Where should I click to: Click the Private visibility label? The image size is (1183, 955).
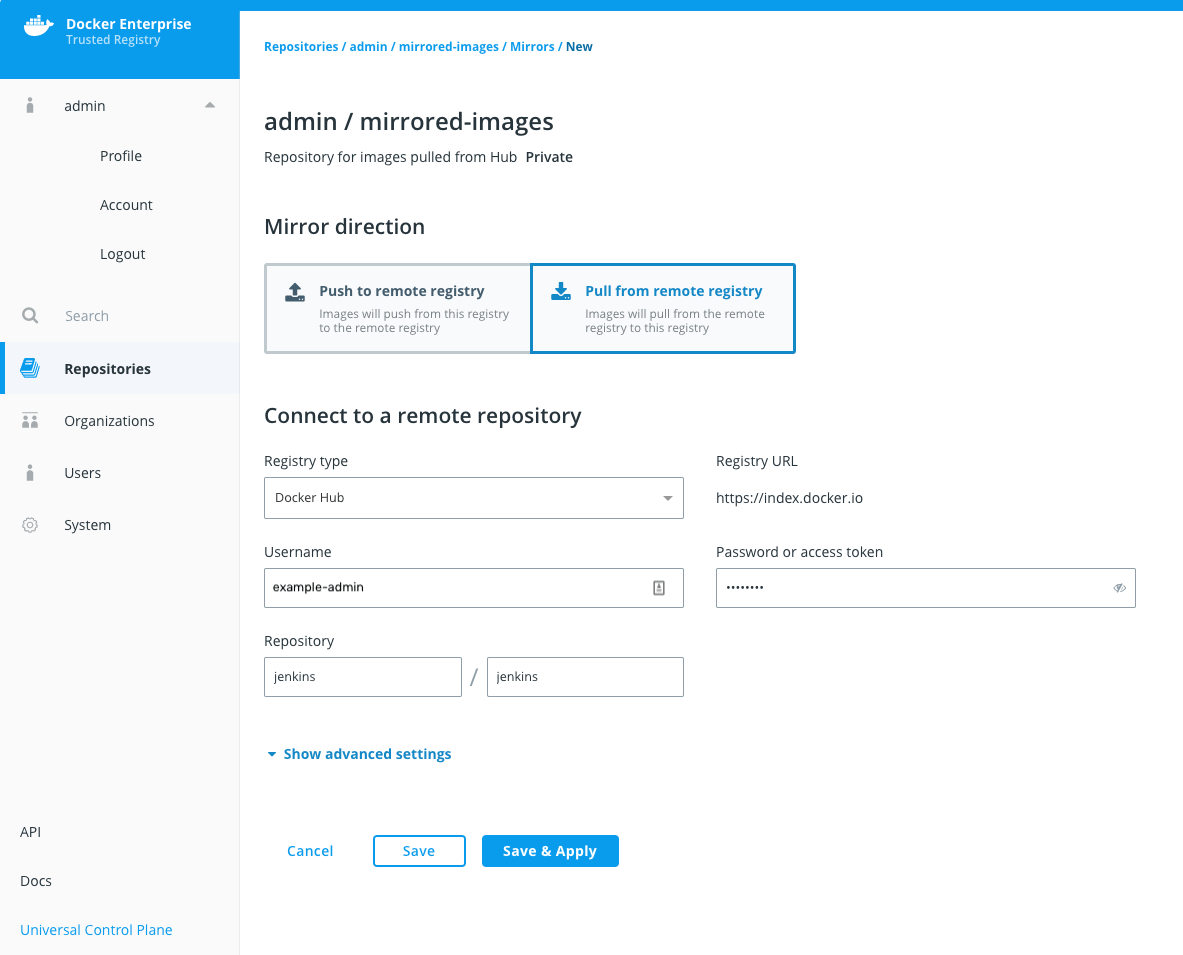click(x=549, y=157)
